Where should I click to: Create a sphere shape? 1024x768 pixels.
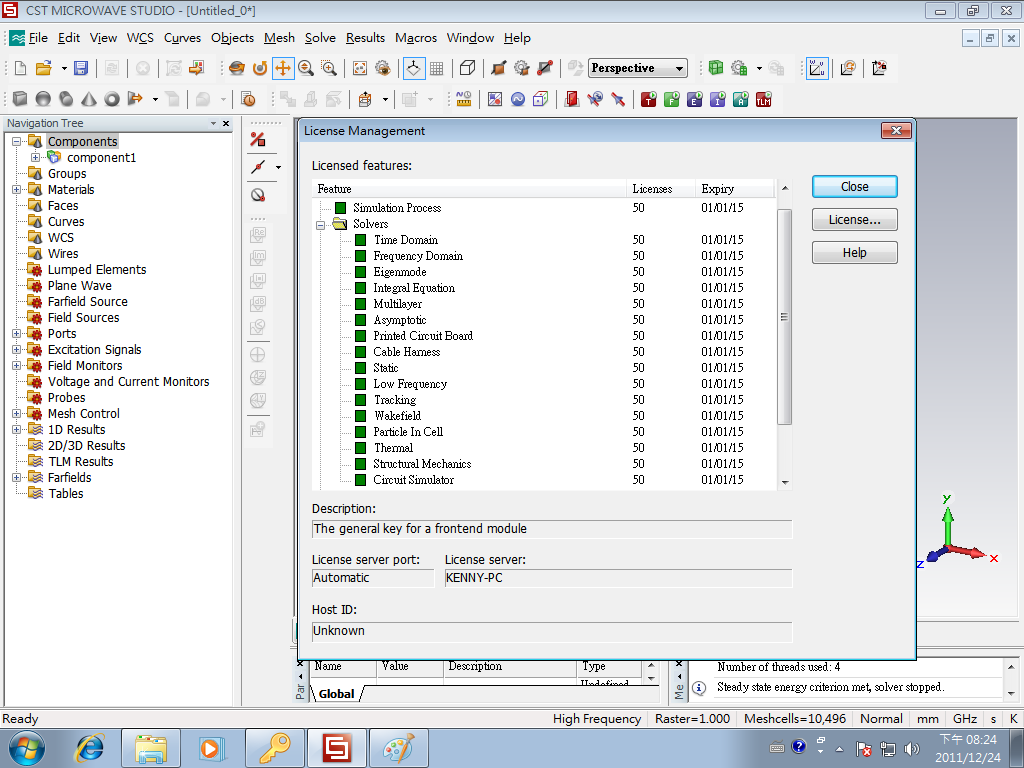click(x=43, y=99)
